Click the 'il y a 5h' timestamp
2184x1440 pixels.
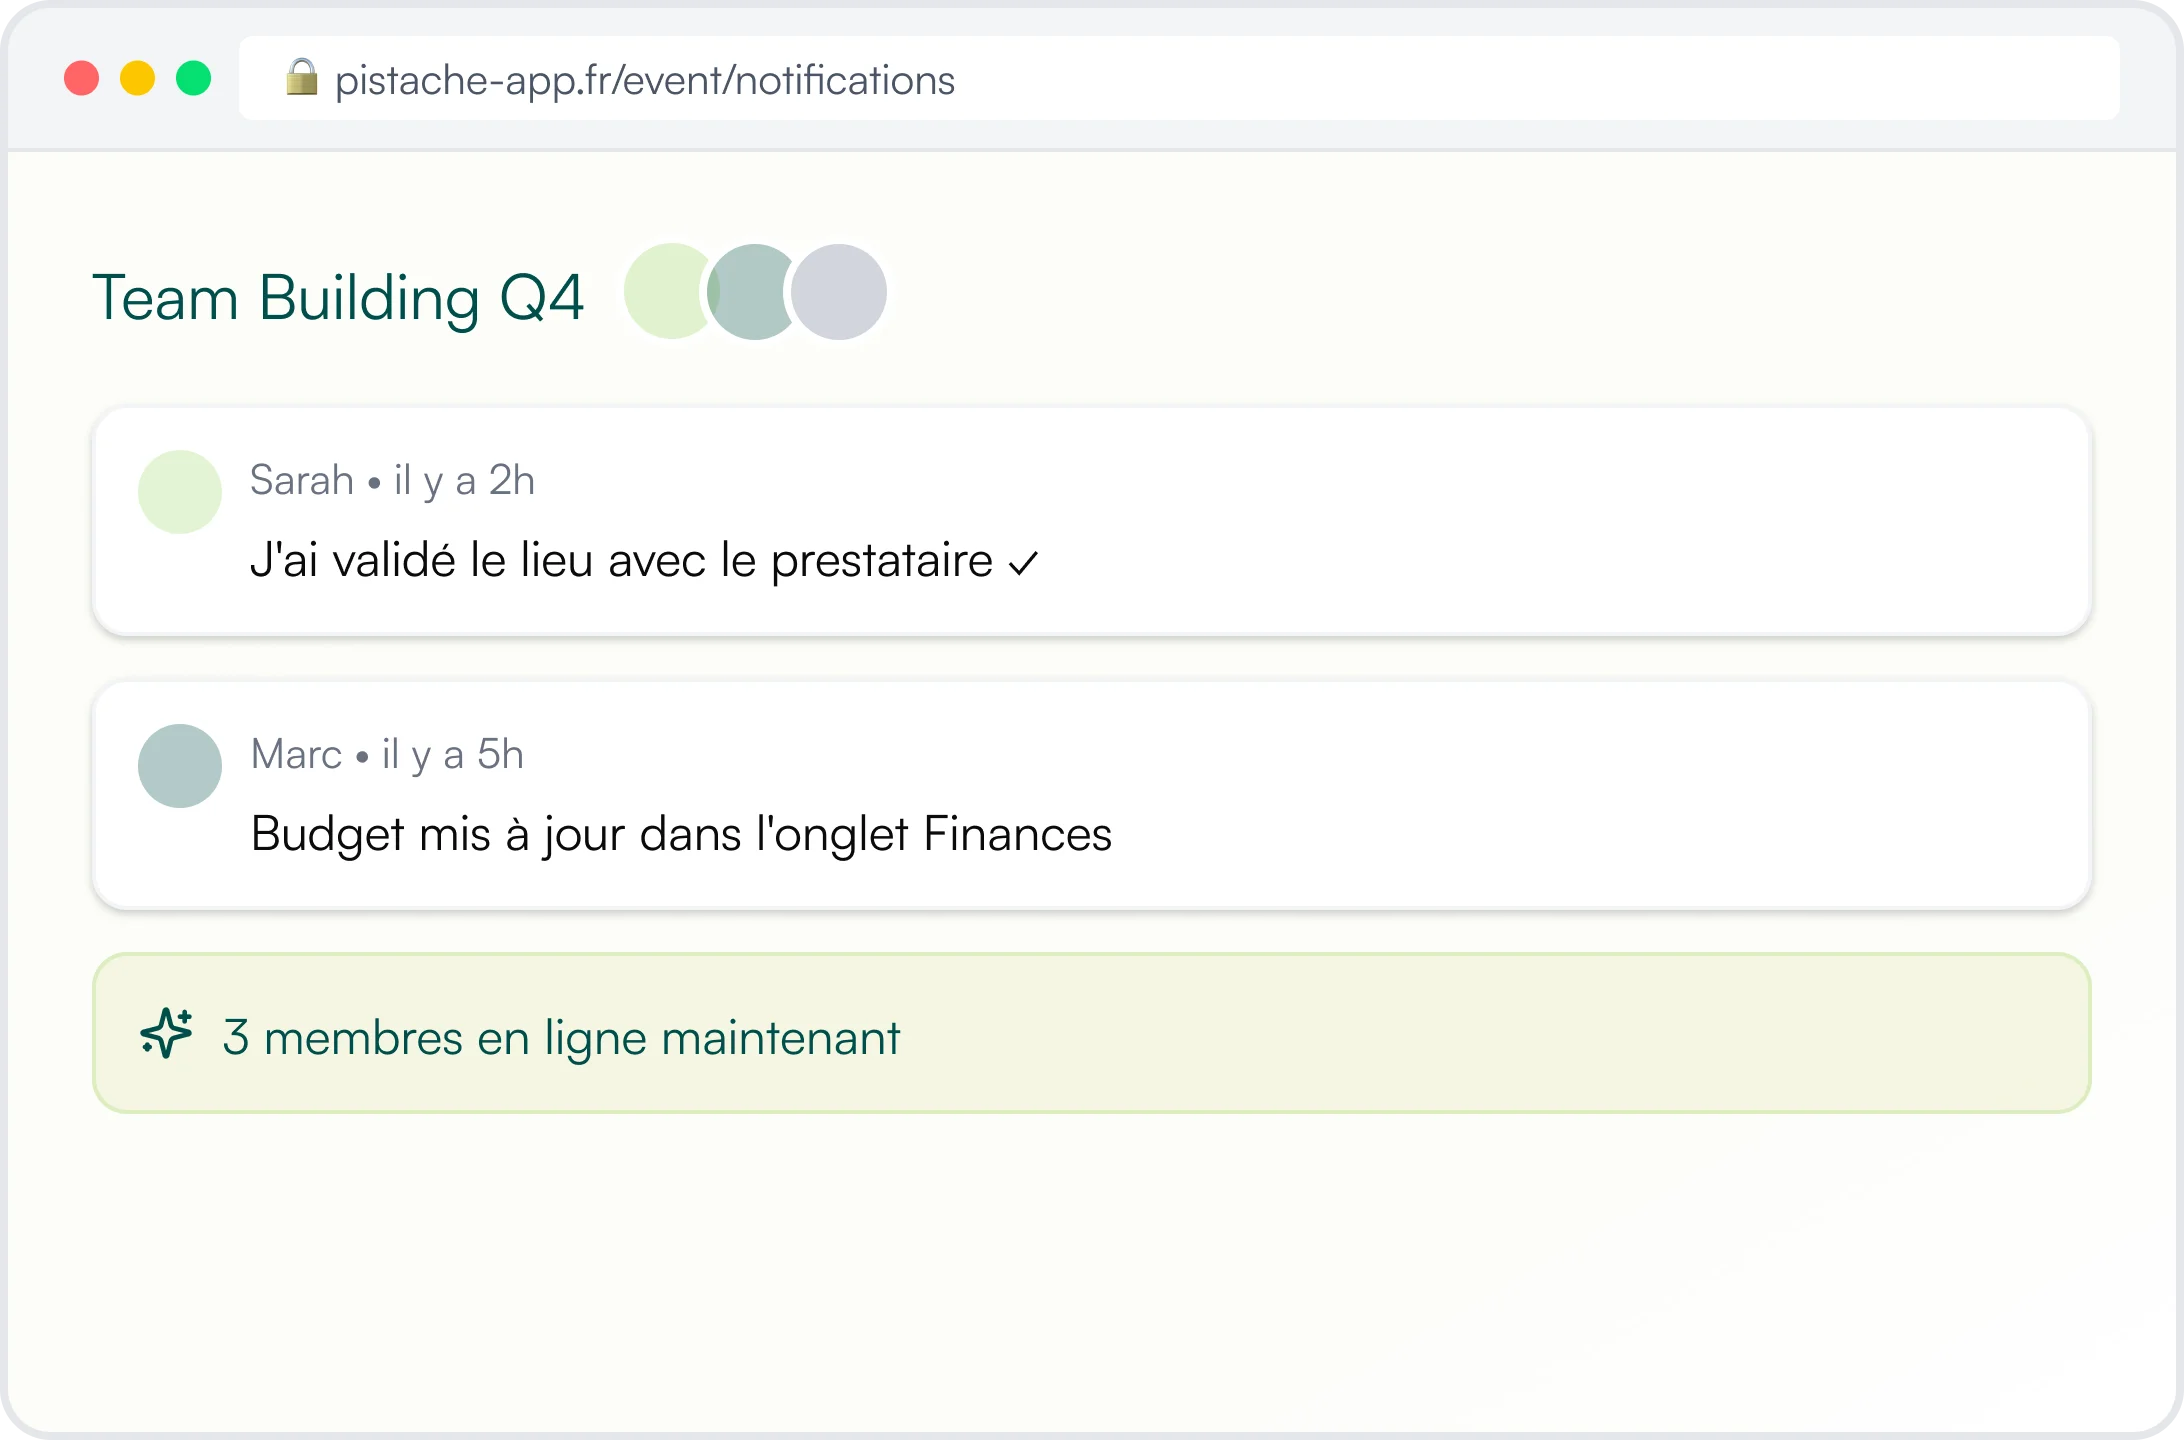click(452, 754)
